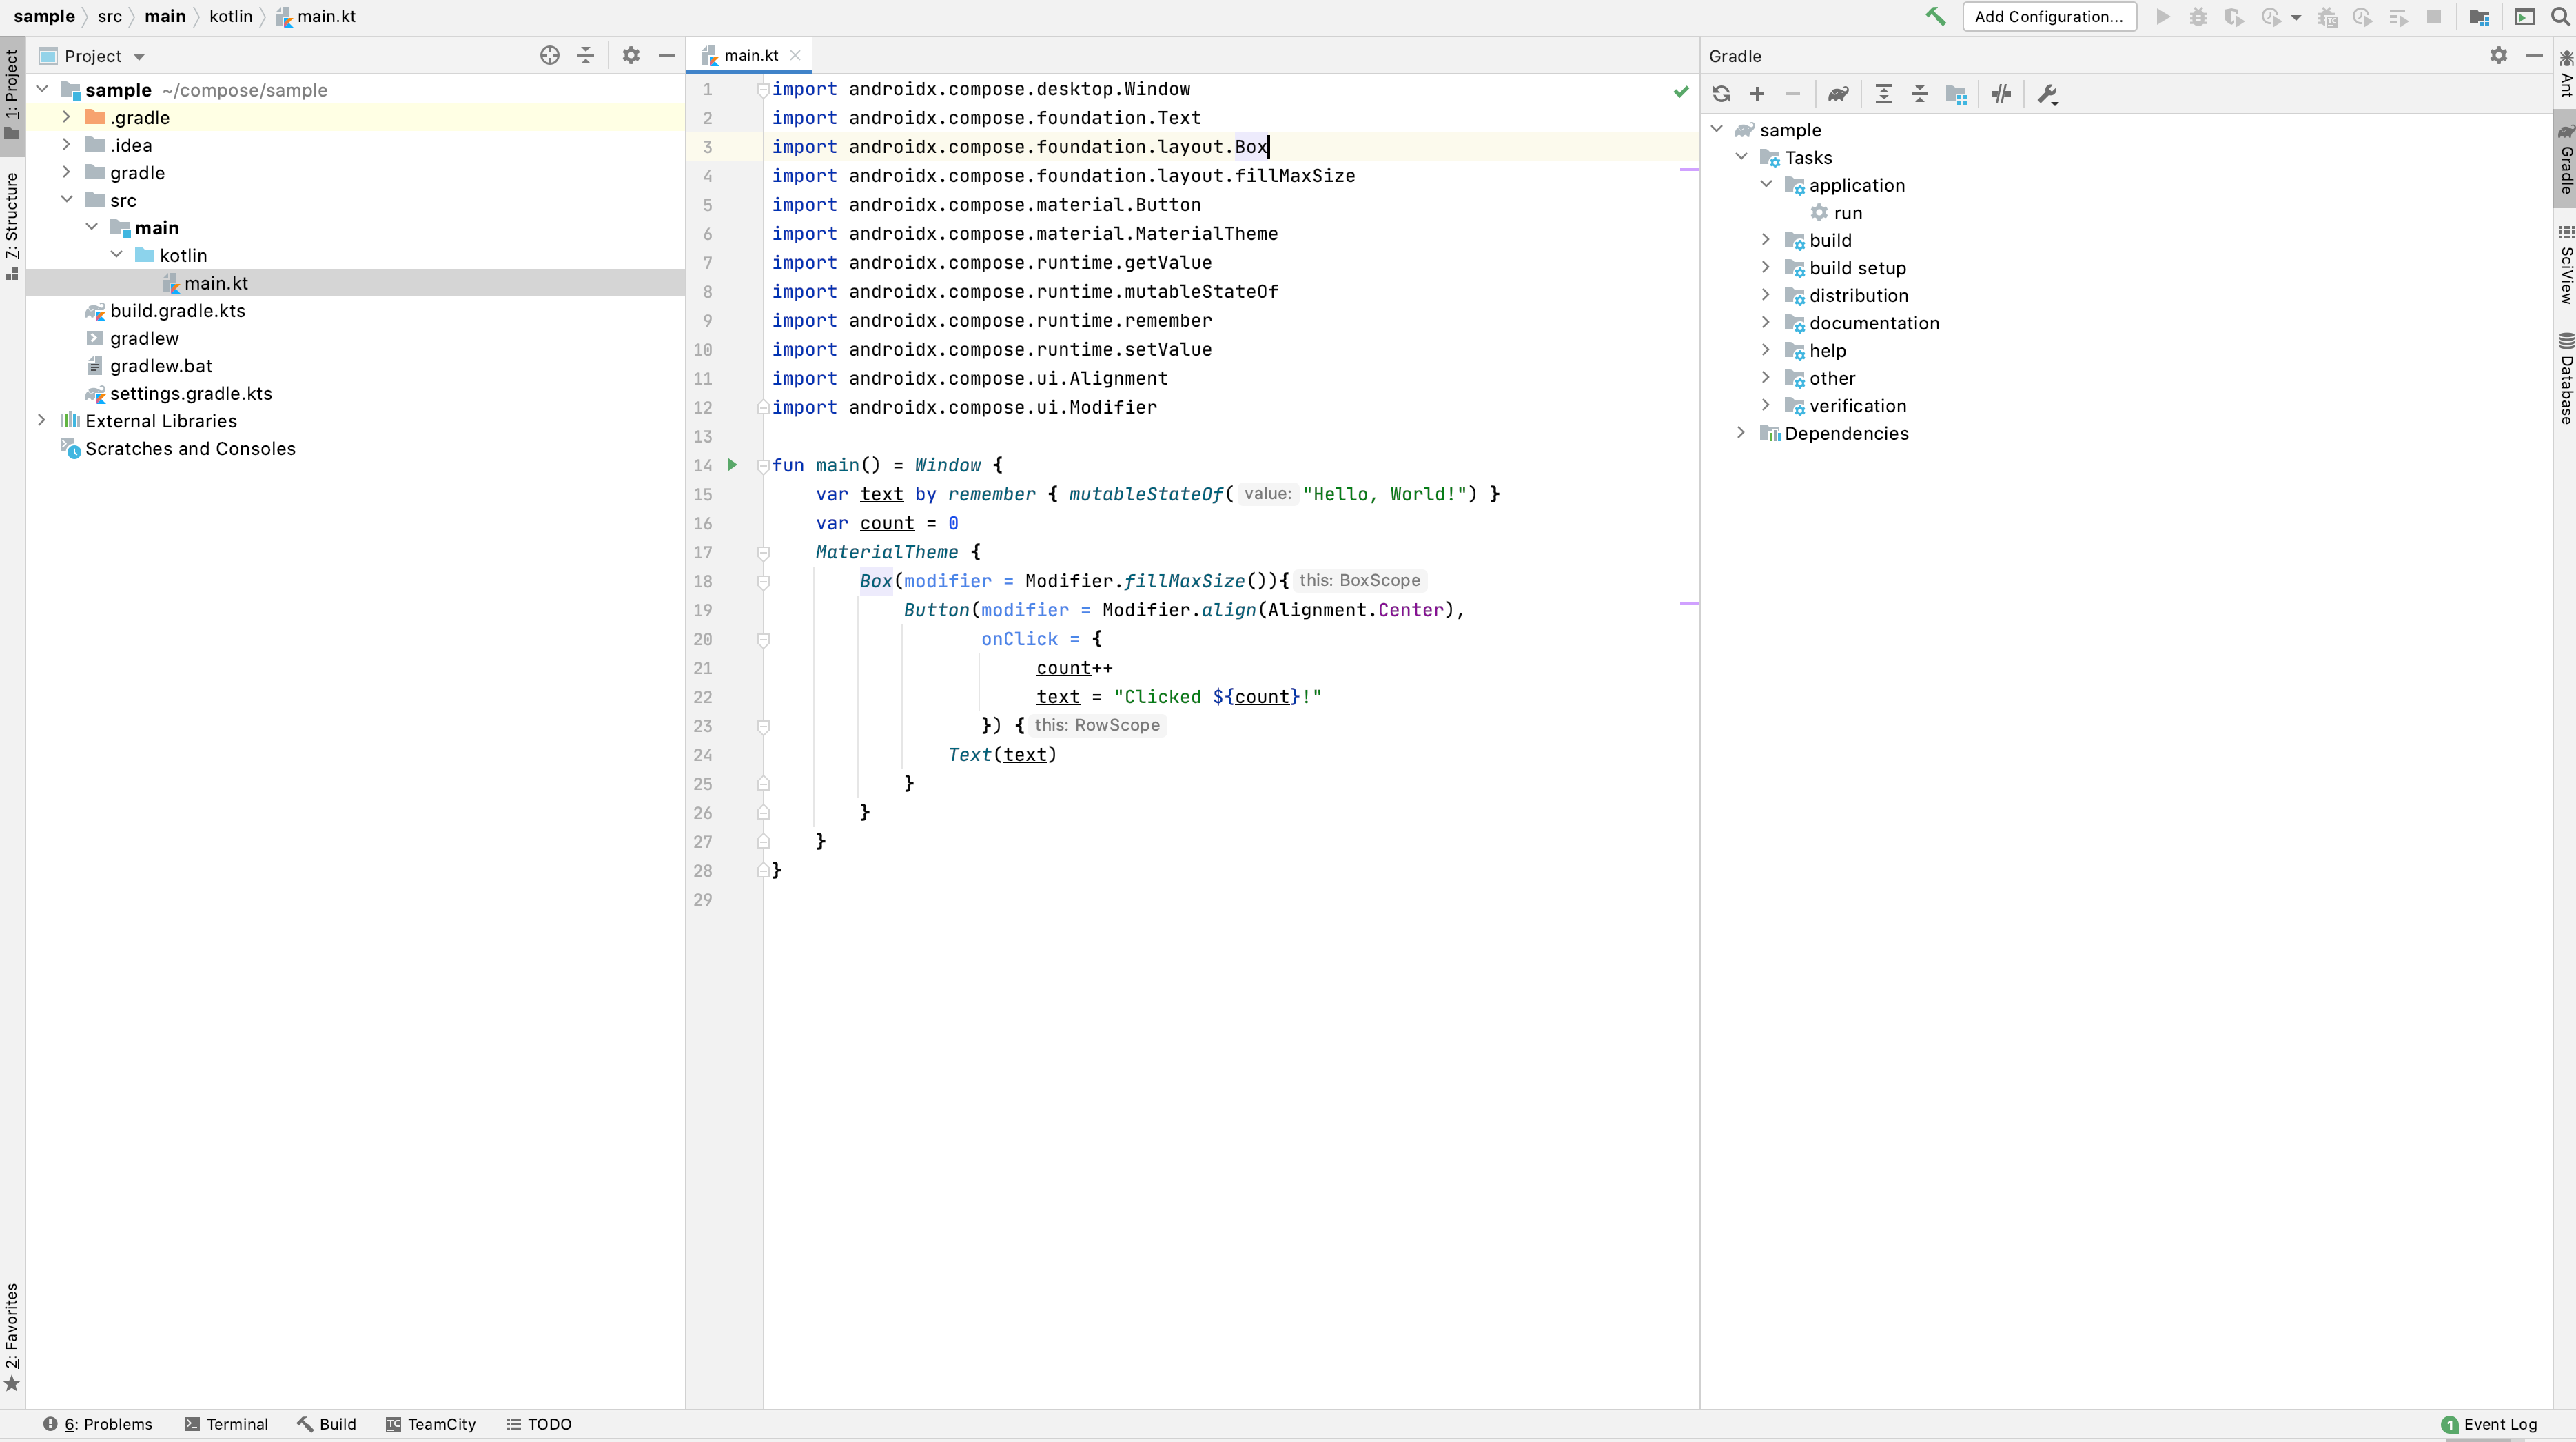Expand the .gradle folder
2576x1442 pixels.
(66, 118)
